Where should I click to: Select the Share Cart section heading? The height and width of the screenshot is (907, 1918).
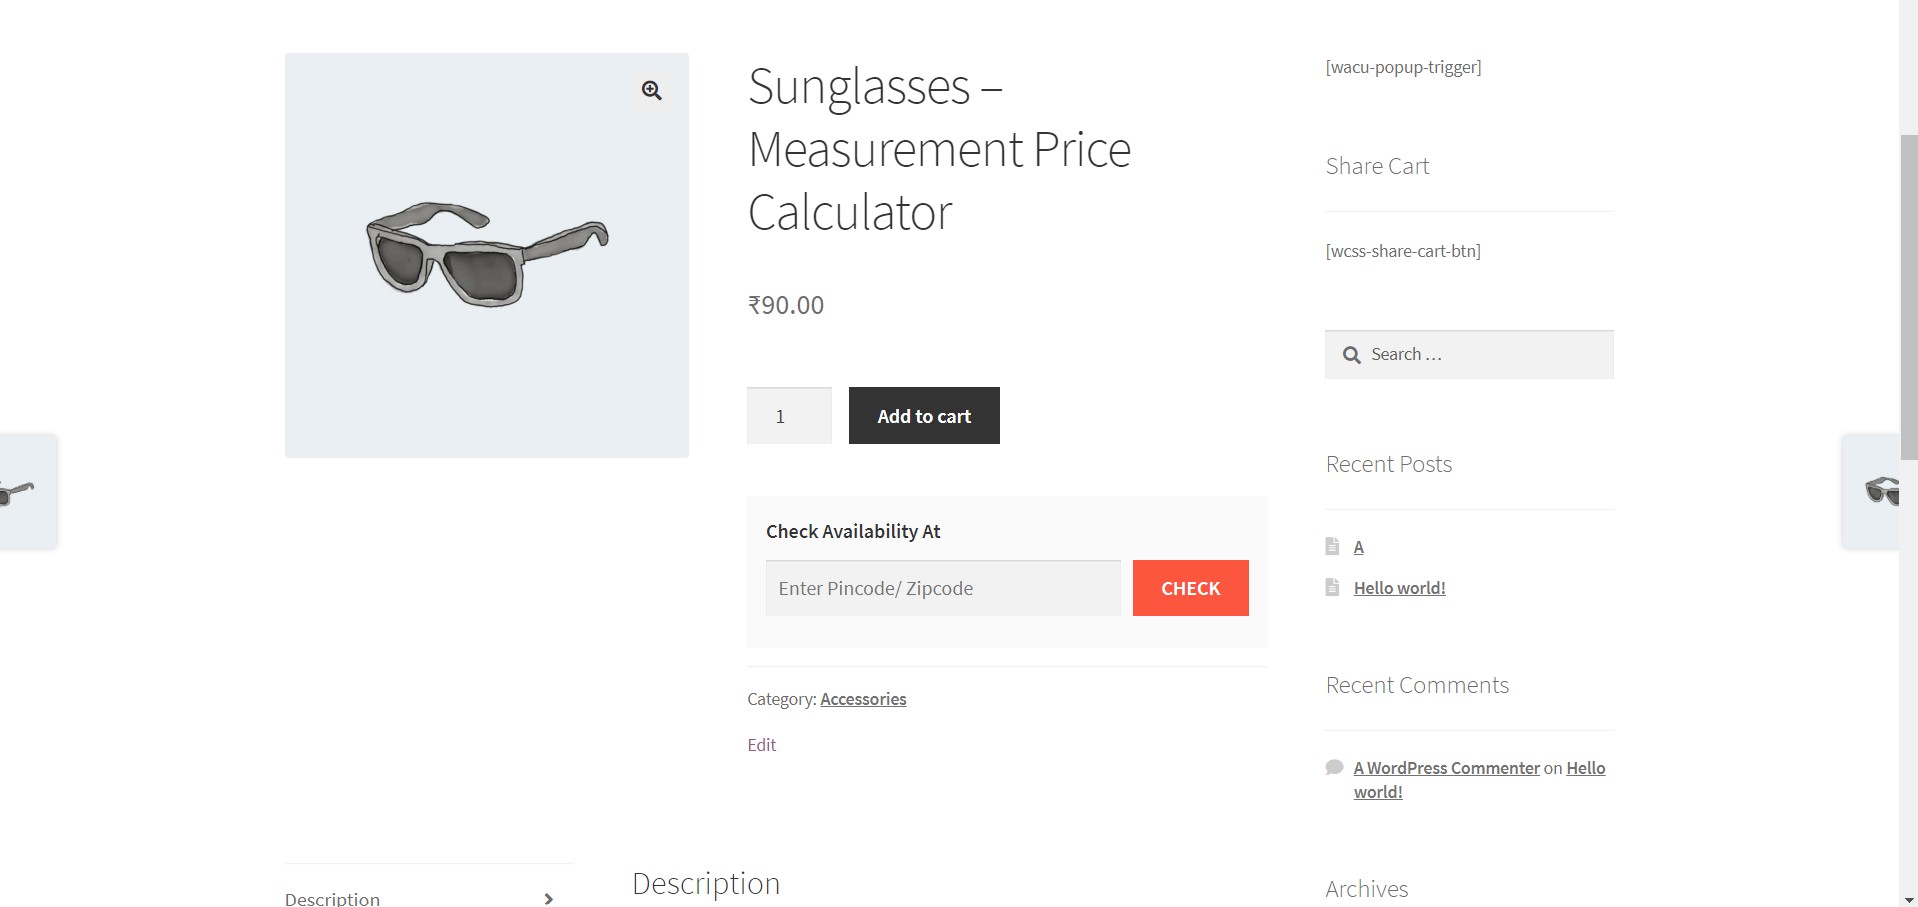[1377, 166]
